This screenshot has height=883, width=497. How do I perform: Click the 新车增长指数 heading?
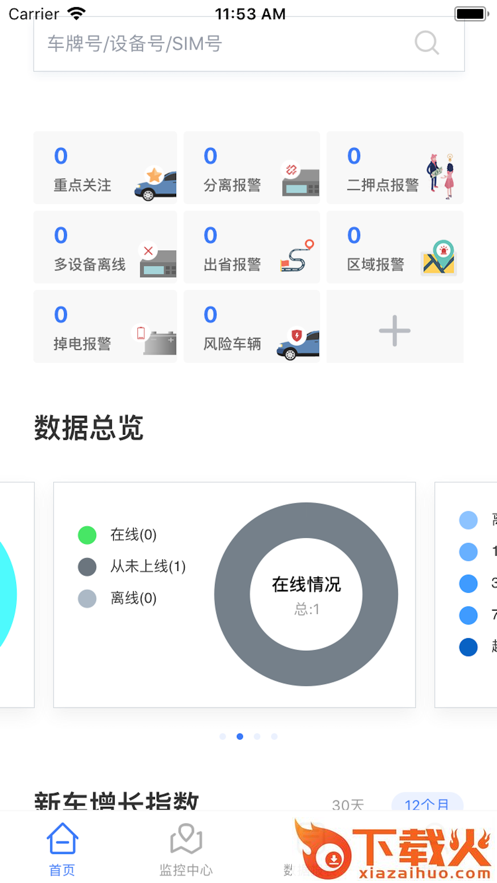[117, 801]
